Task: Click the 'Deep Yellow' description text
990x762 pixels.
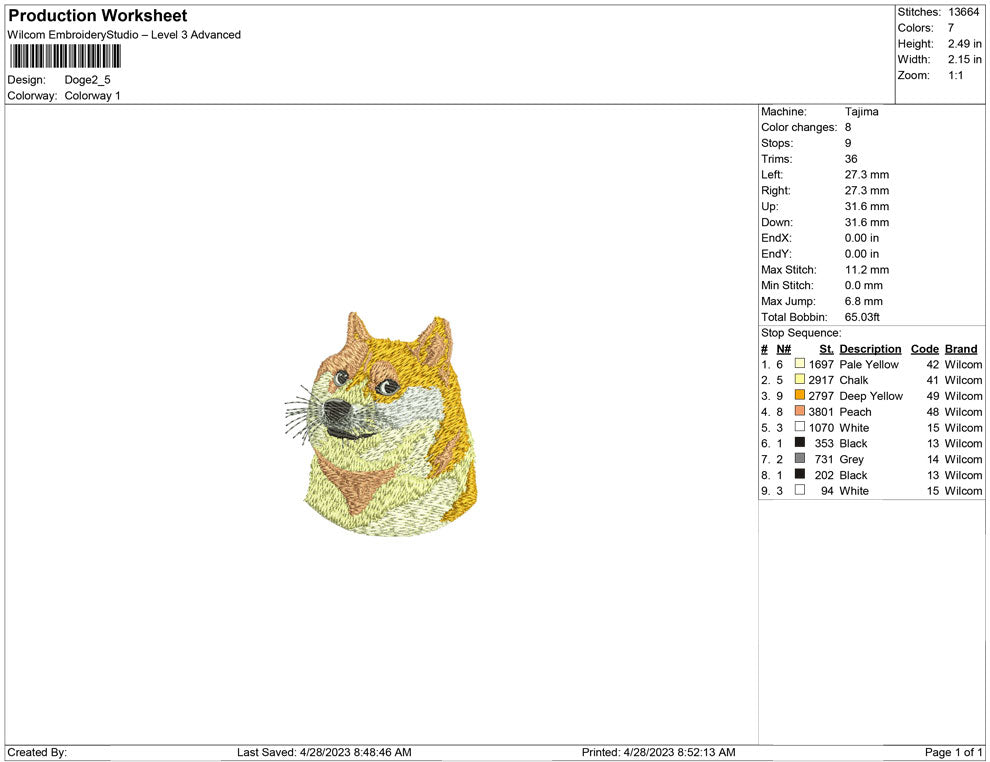Action: point(871,396)
